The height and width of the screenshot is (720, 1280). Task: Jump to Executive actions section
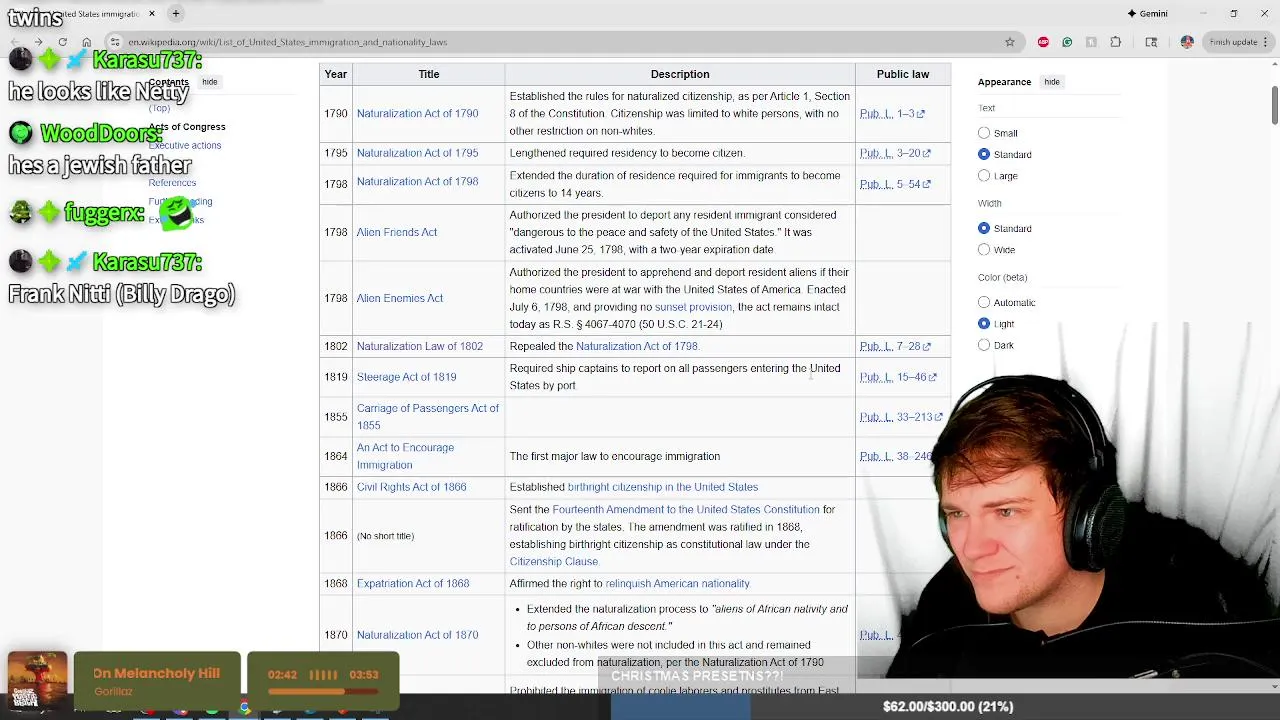click(185, 145)
